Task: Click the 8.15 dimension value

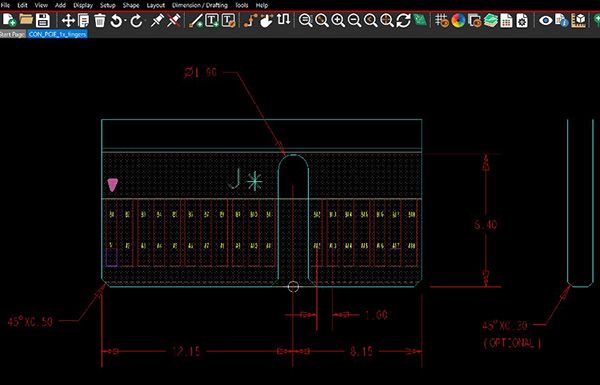Action: click(x=362, y=351)
